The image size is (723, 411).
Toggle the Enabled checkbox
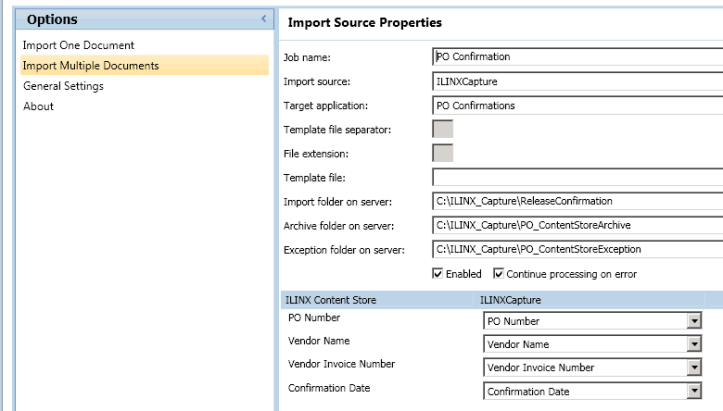pos(438,274)
